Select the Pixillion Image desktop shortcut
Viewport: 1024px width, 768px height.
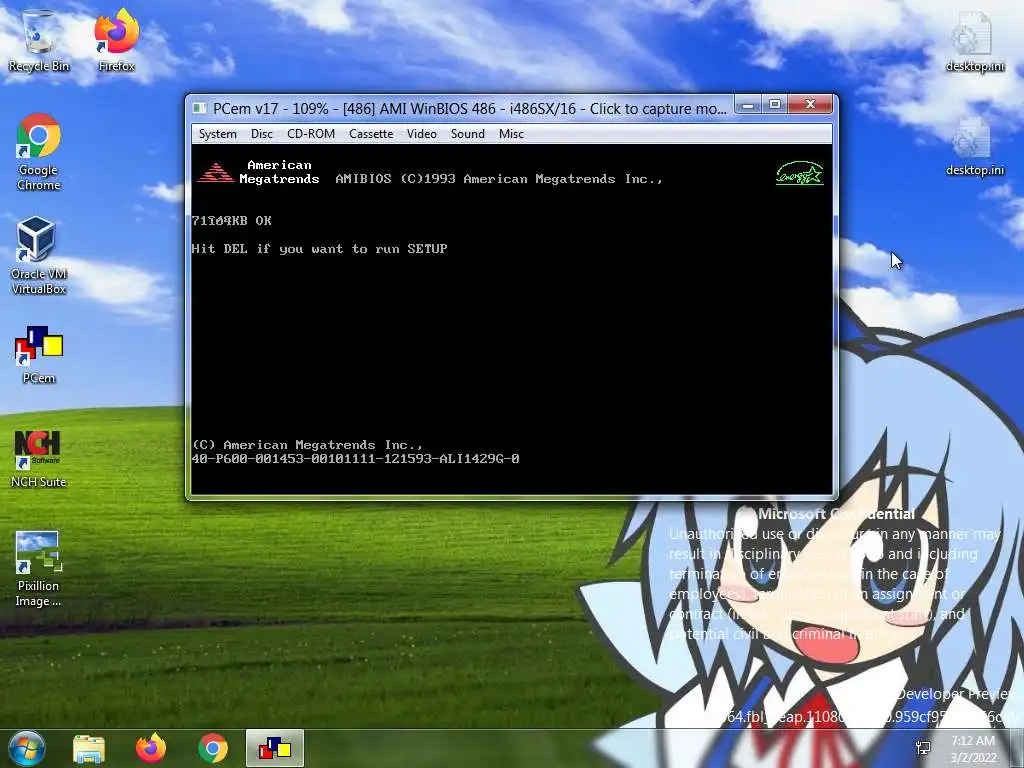tap(39, 569)
